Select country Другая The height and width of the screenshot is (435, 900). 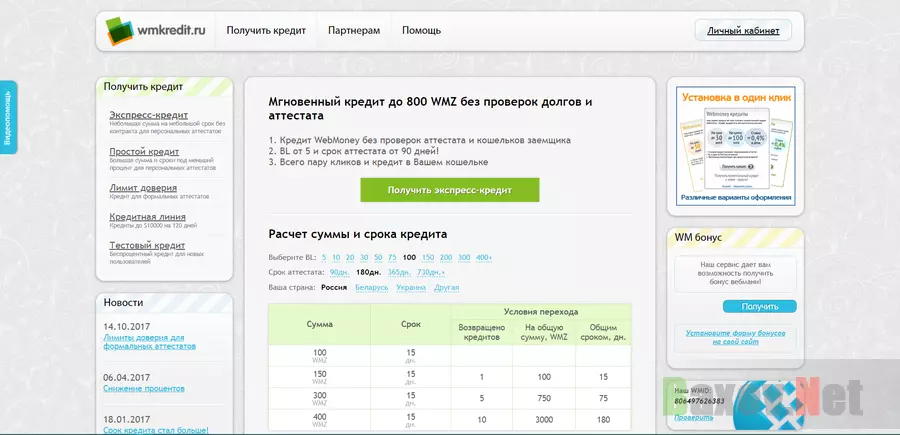point(447,288)
